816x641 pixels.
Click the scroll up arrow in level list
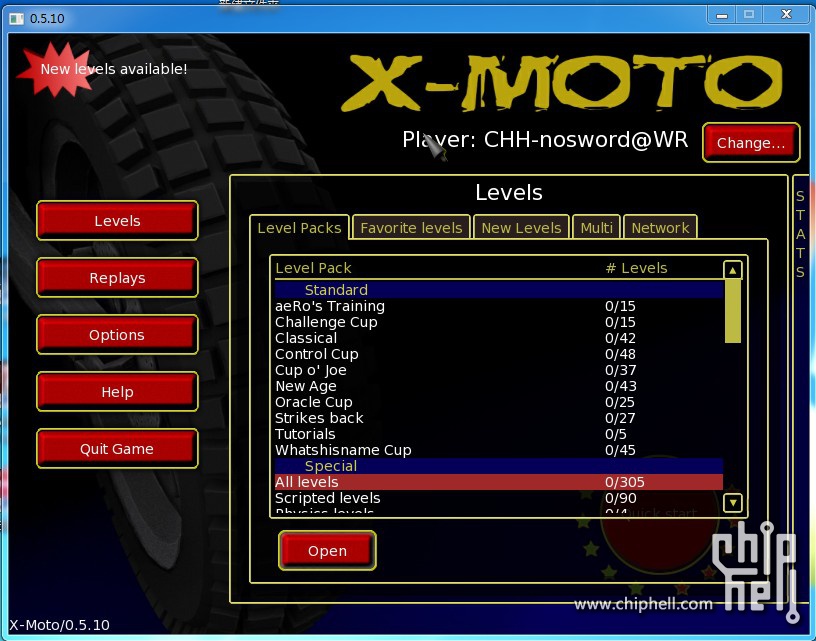tap(732, 270)
